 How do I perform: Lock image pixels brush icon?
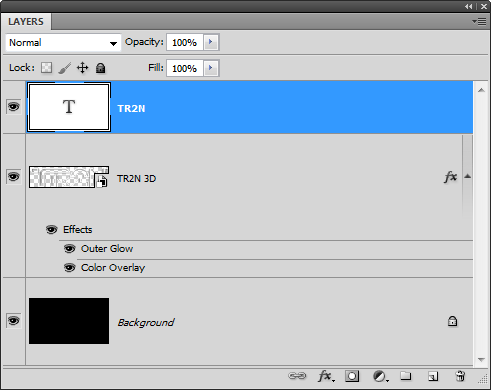(x=65, y=68)
